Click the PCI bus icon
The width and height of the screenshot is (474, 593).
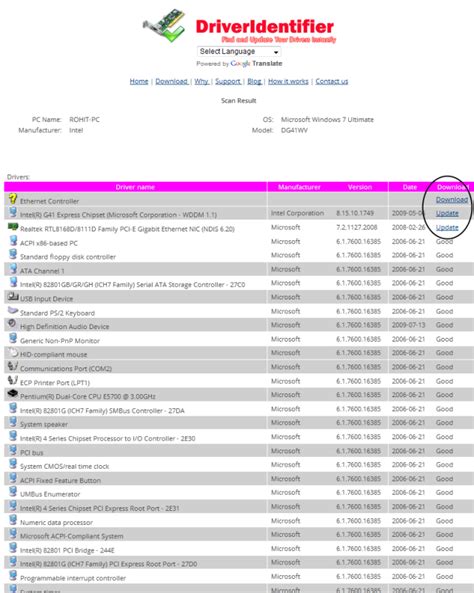[13, 450]
